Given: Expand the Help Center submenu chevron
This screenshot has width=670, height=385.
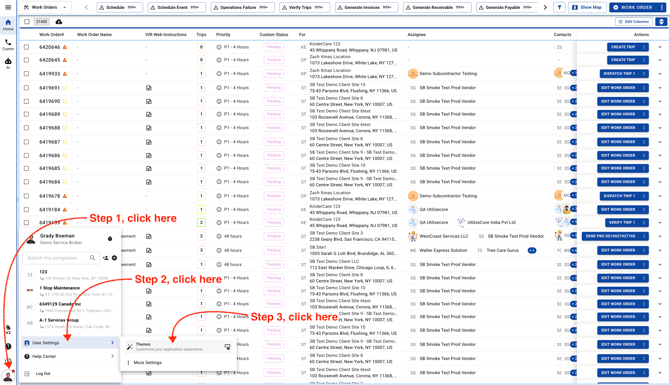Looking at the screenshot, I should pos(112,356).
